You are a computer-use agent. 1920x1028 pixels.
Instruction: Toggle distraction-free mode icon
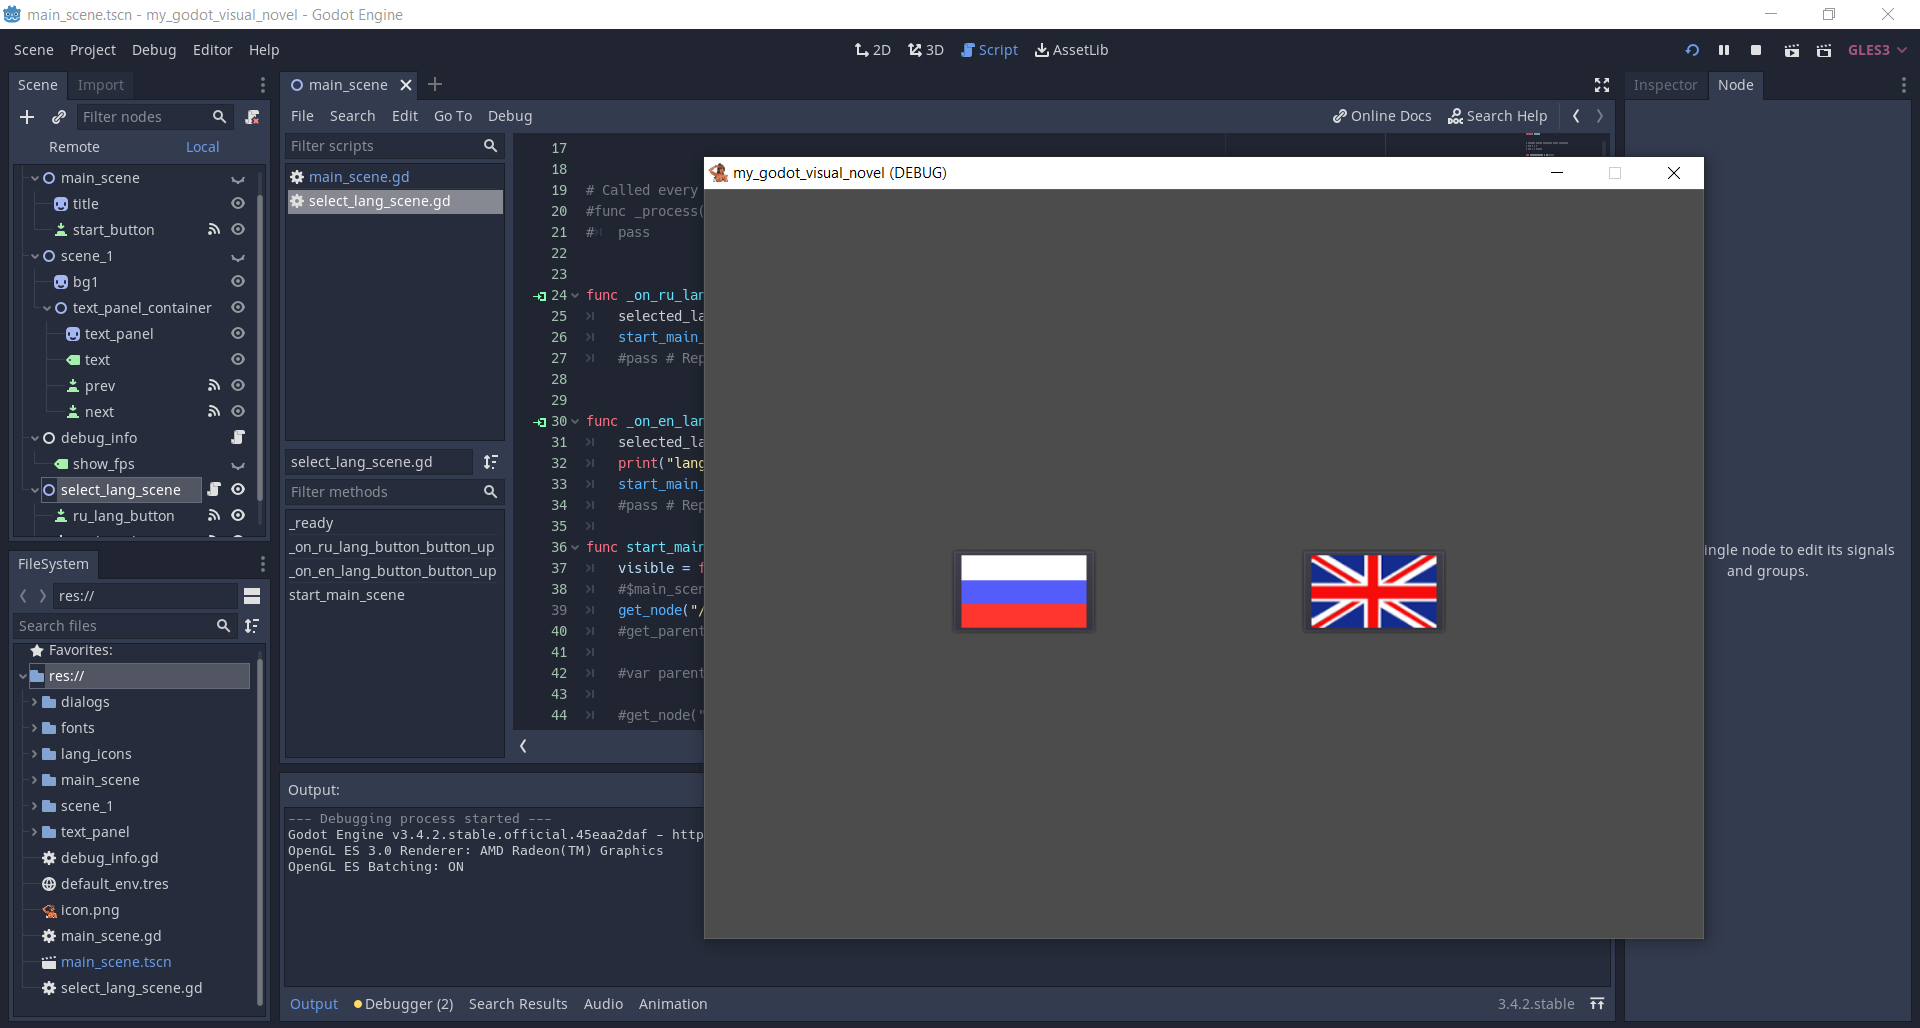click(1602, 85)
